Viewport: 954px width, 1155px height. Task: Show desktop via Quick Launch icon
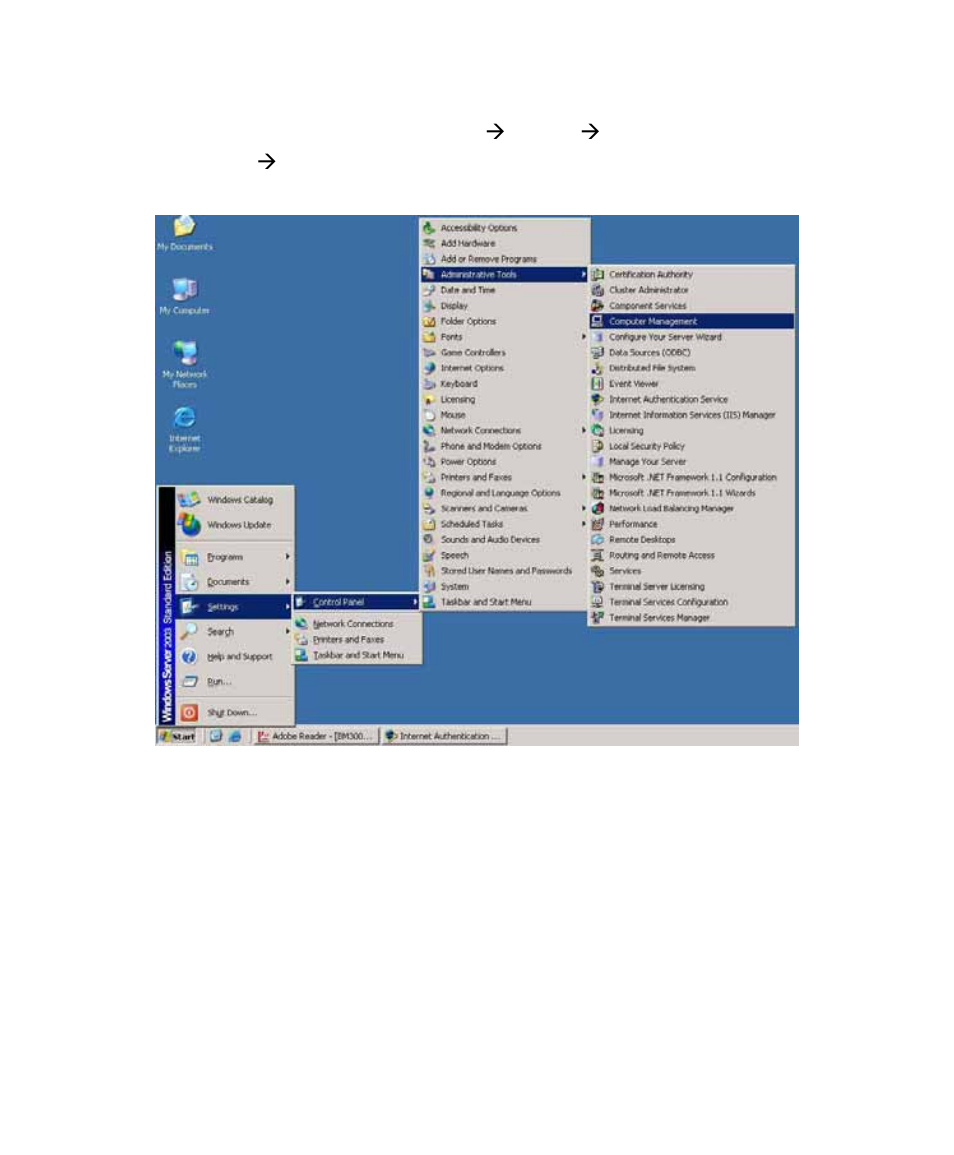pyautogui.click(x=215, y=736)
